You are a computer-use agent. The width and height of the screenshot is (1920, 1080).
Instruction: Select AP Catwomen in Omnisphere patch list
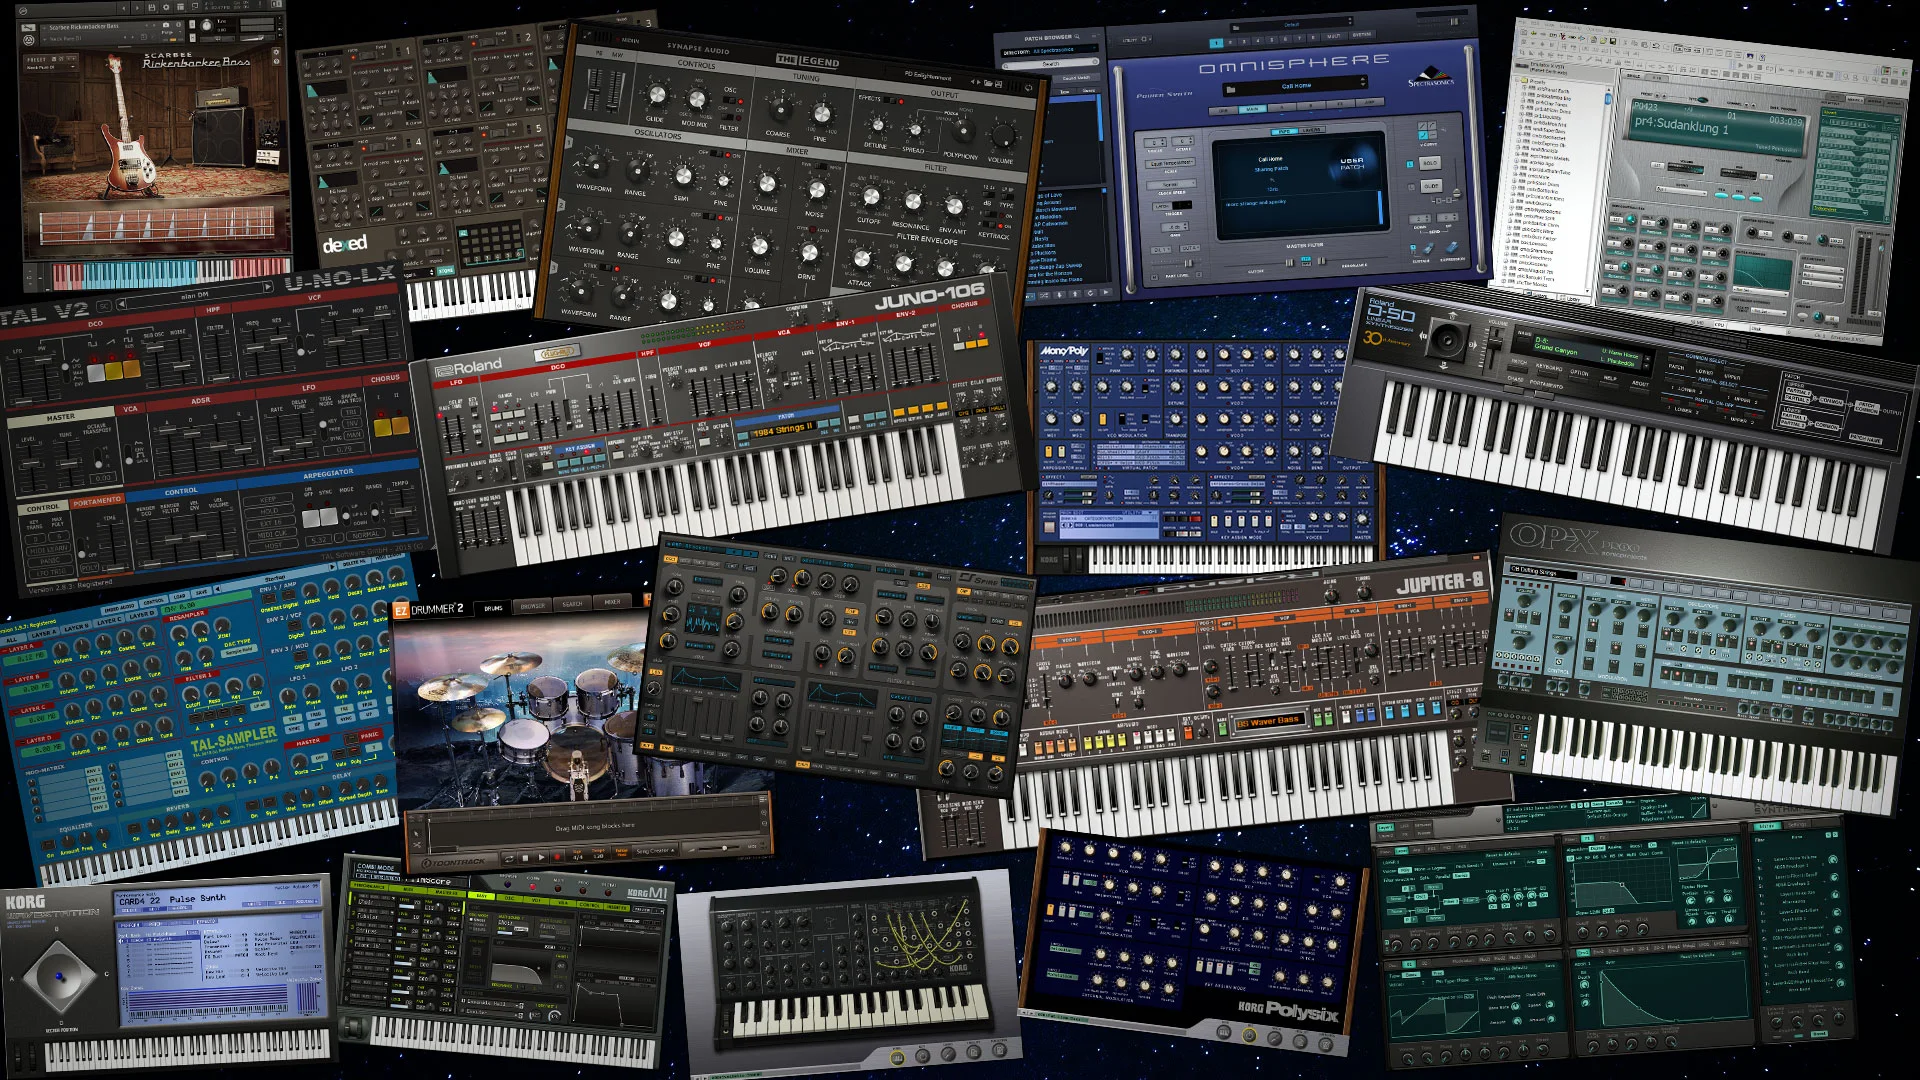point(1050,224)
